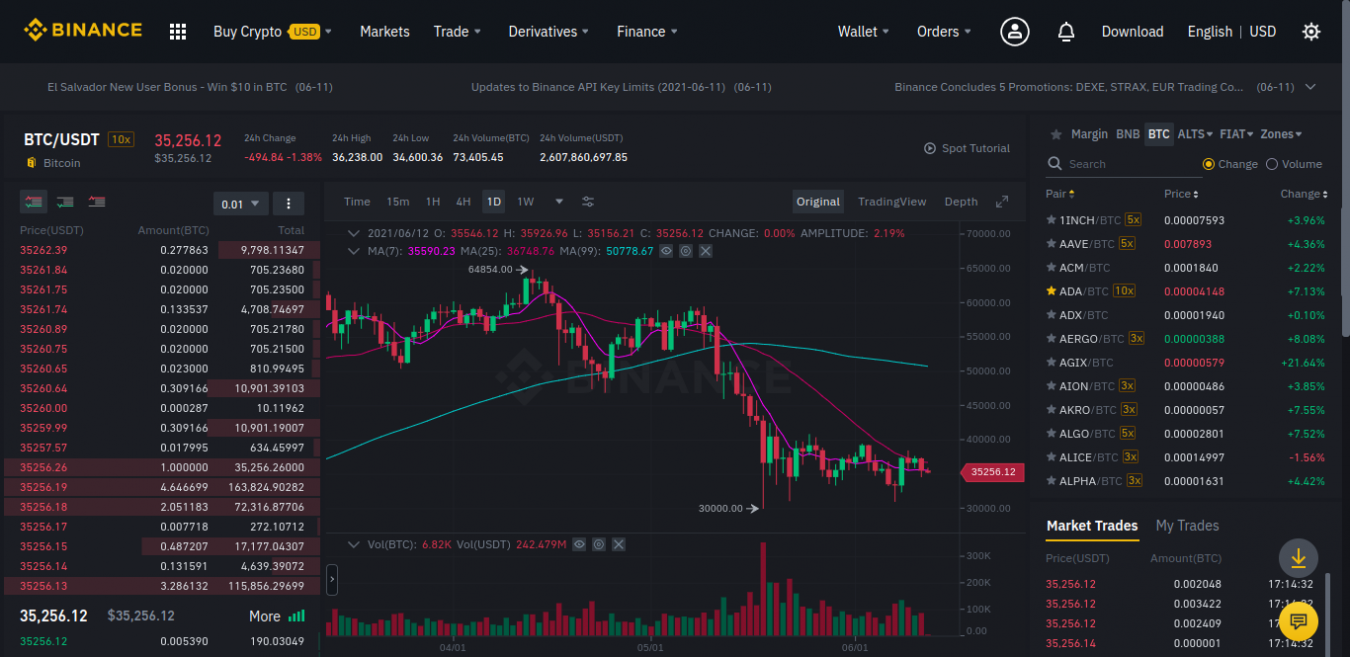Open MA indicator settings icon
Screen dimensions: 1350x657
(686, 251)
